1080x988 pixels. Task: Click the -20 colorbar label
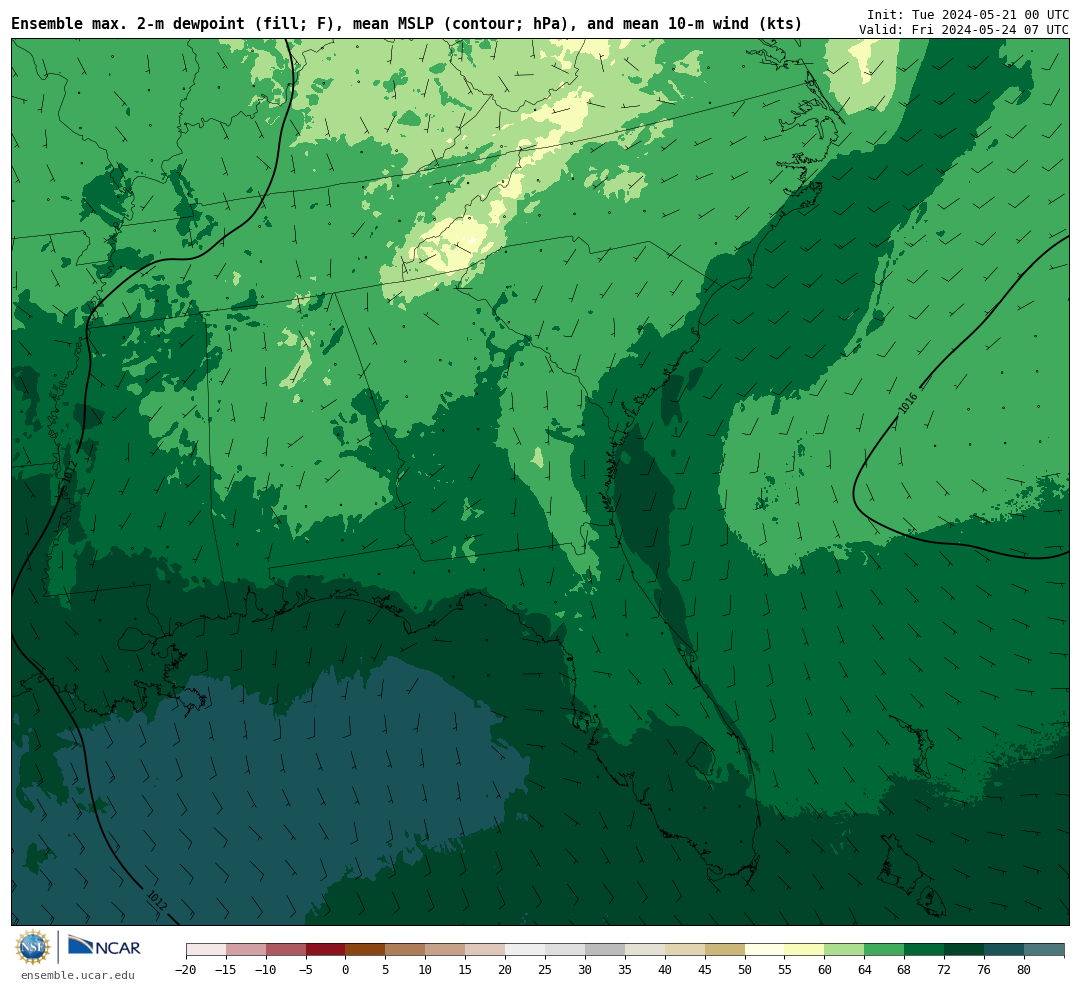[186, 969]
